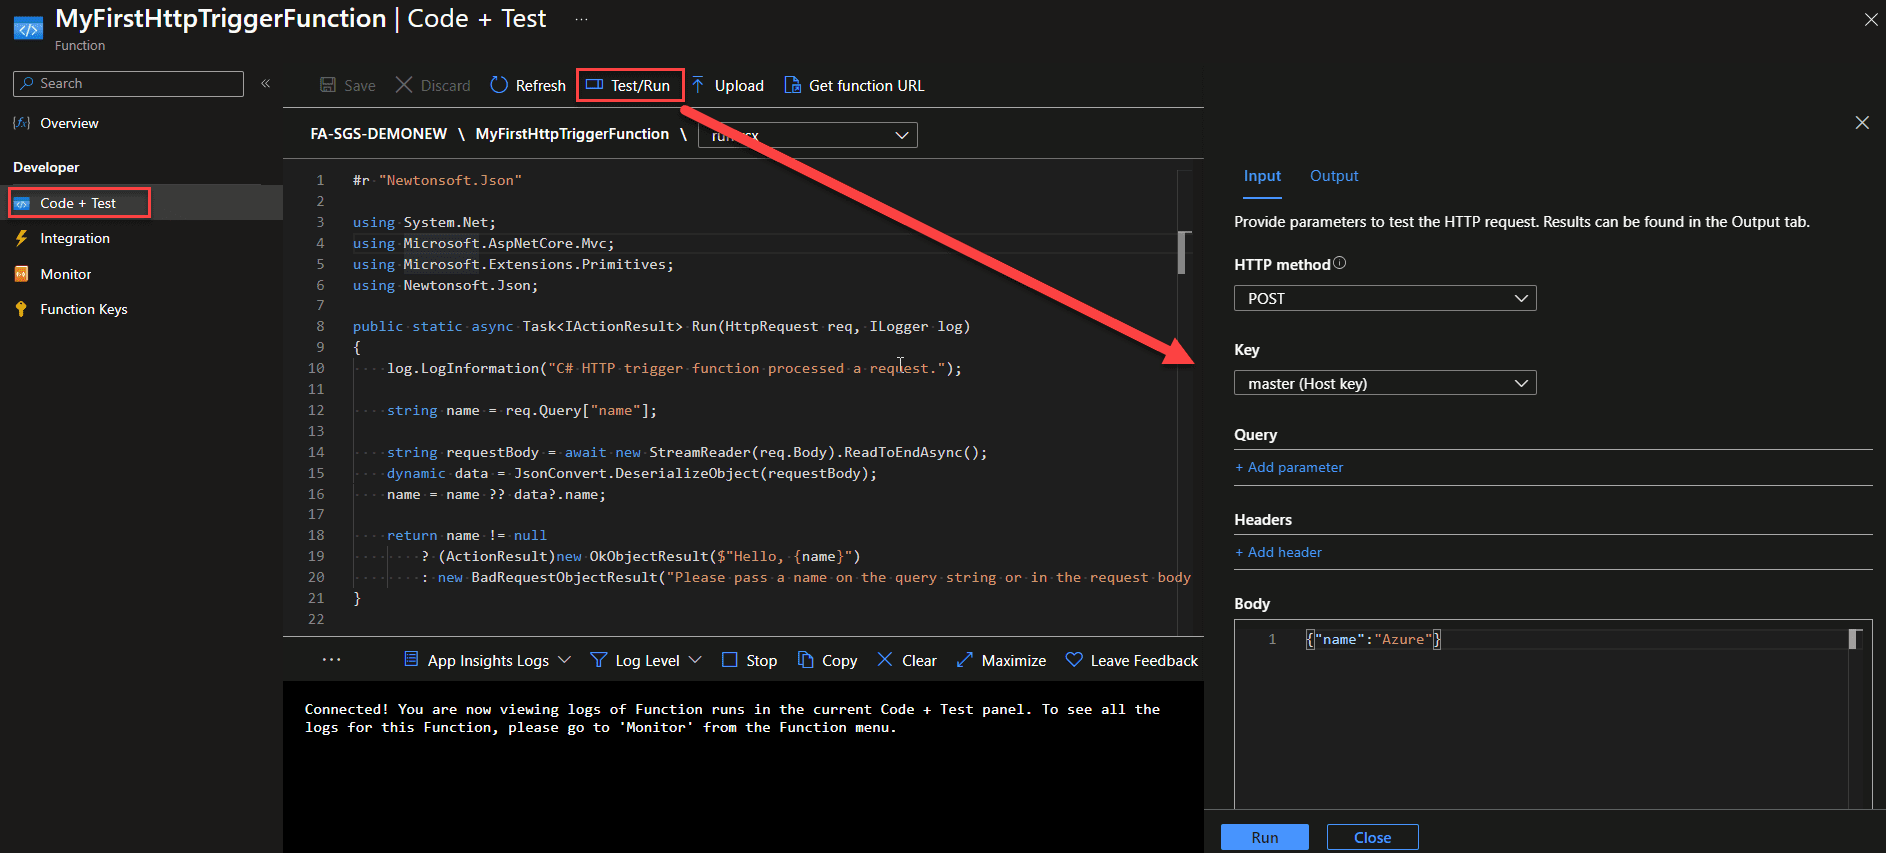Maximize the logs panel
Image resolution: width=1886 pixels, height=853 pixels.
tap(1001, 660)
